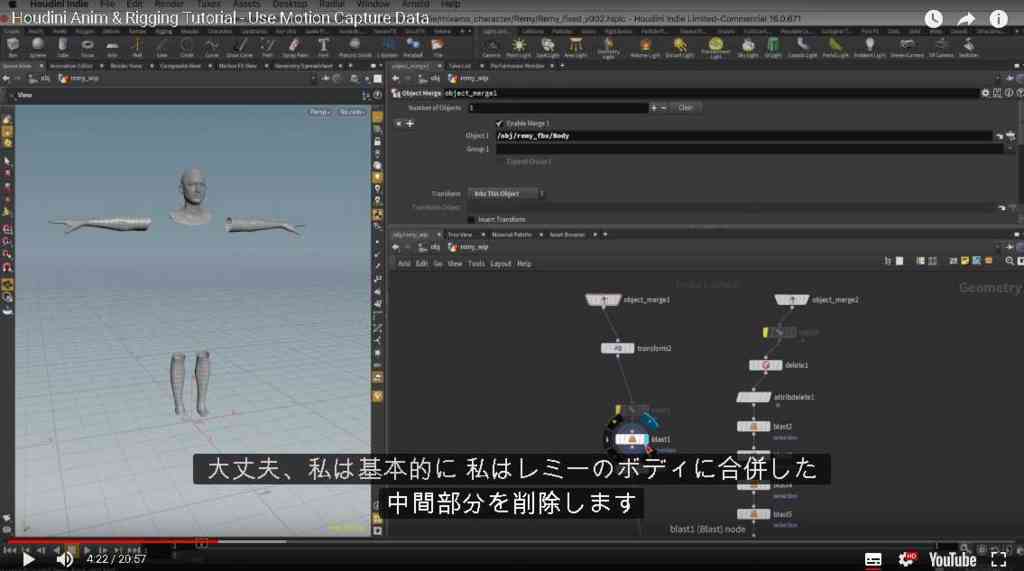Open the File menu
1024x571 pixels.
pyautogui.click(x=108, y=4)
